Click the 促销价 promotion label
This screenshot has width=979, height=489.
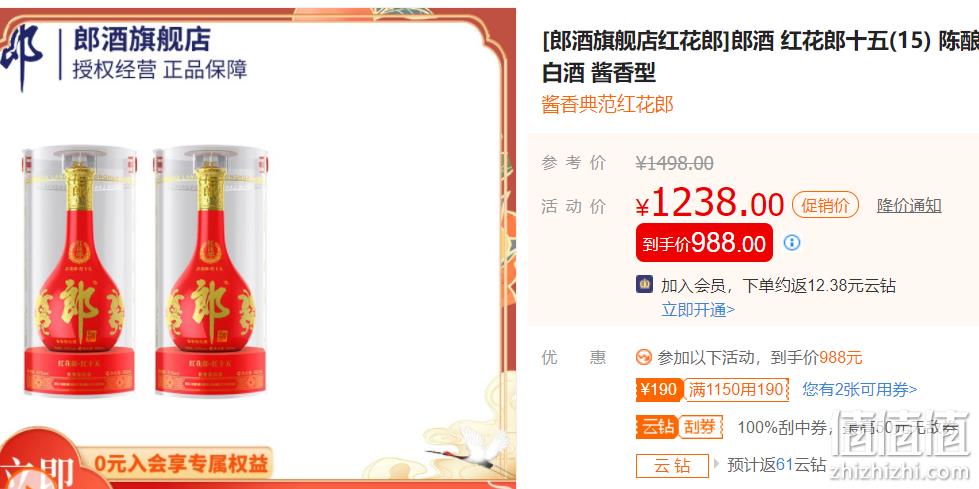tap(825, 205)
